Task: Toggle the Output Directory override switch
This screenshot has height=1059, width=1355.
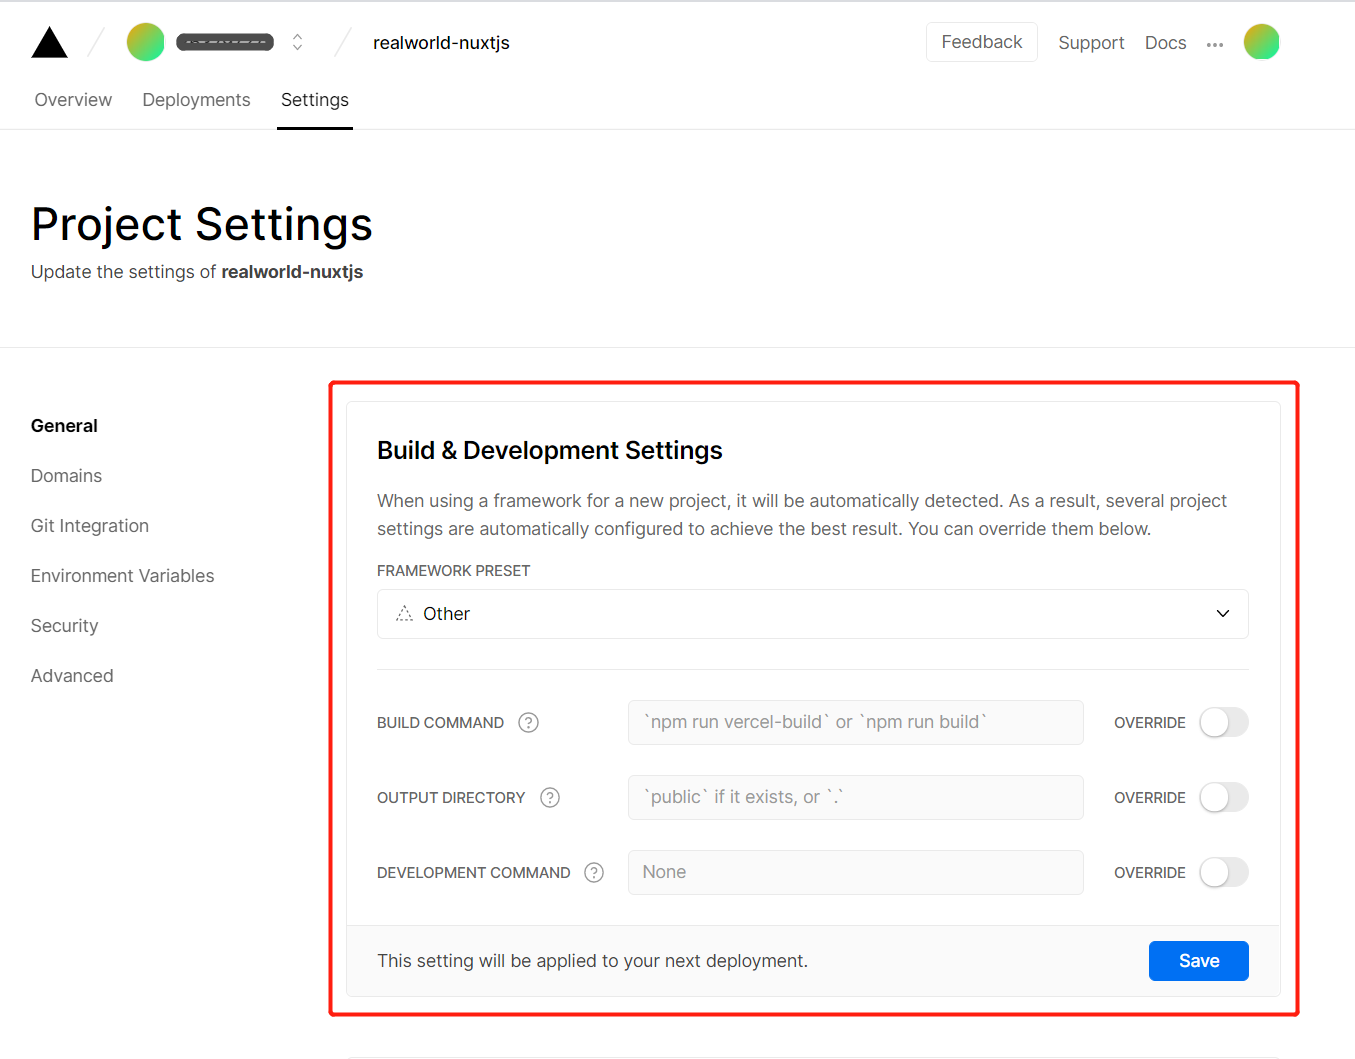Action: pos(1223,798)
